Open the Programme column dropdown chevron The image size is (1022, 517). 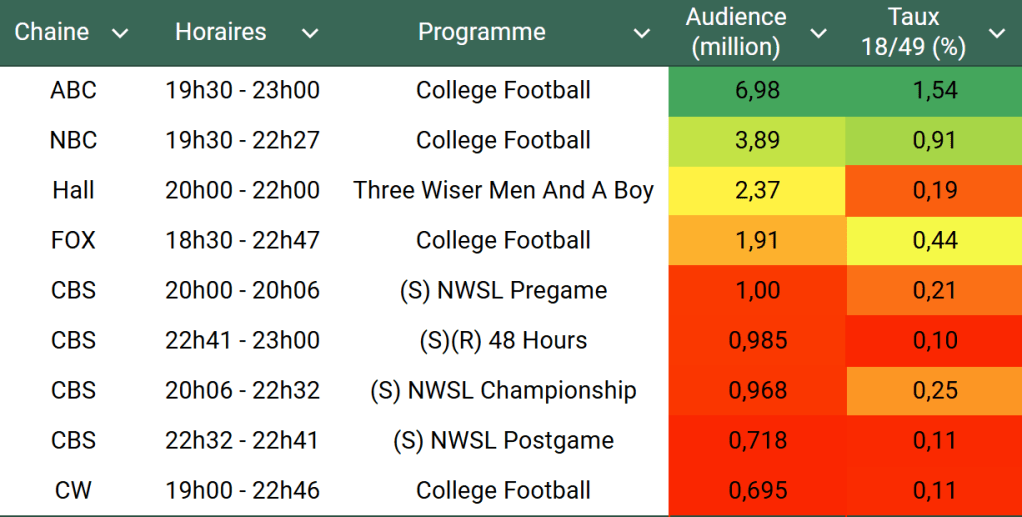pos(642,33)
